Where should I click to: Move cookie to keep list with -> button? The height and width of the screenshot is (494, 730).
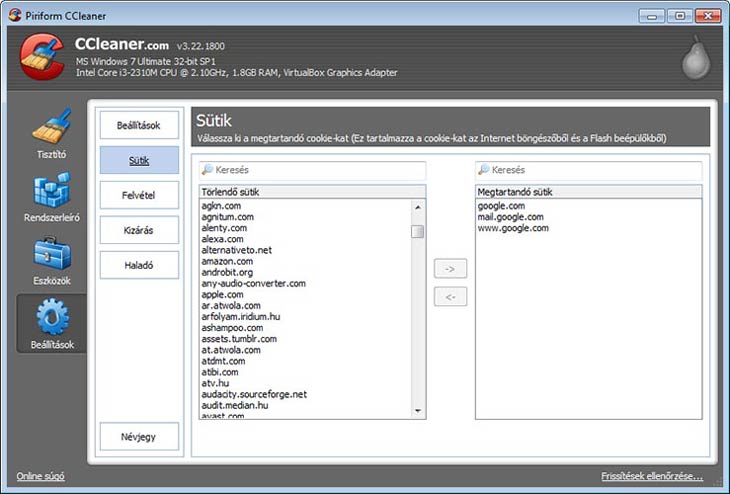[450, 269]
